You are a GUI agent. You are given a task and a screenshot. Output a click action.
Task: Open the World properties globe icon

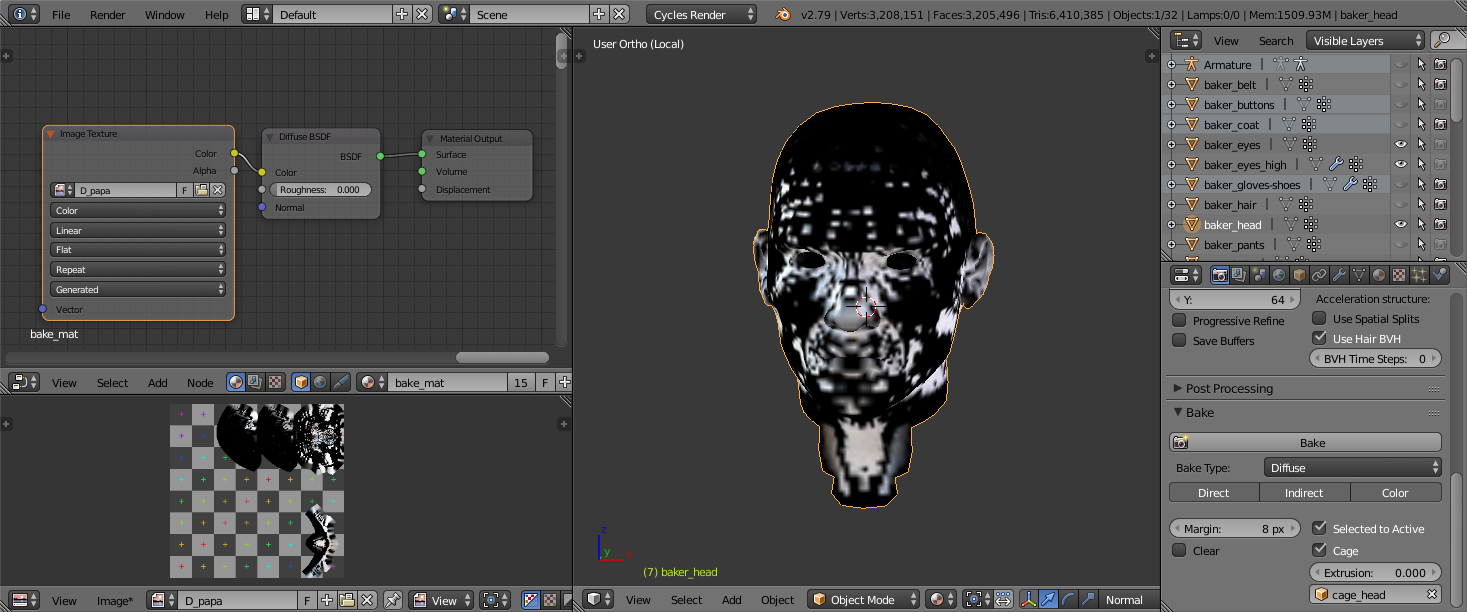click(1279, 274)
